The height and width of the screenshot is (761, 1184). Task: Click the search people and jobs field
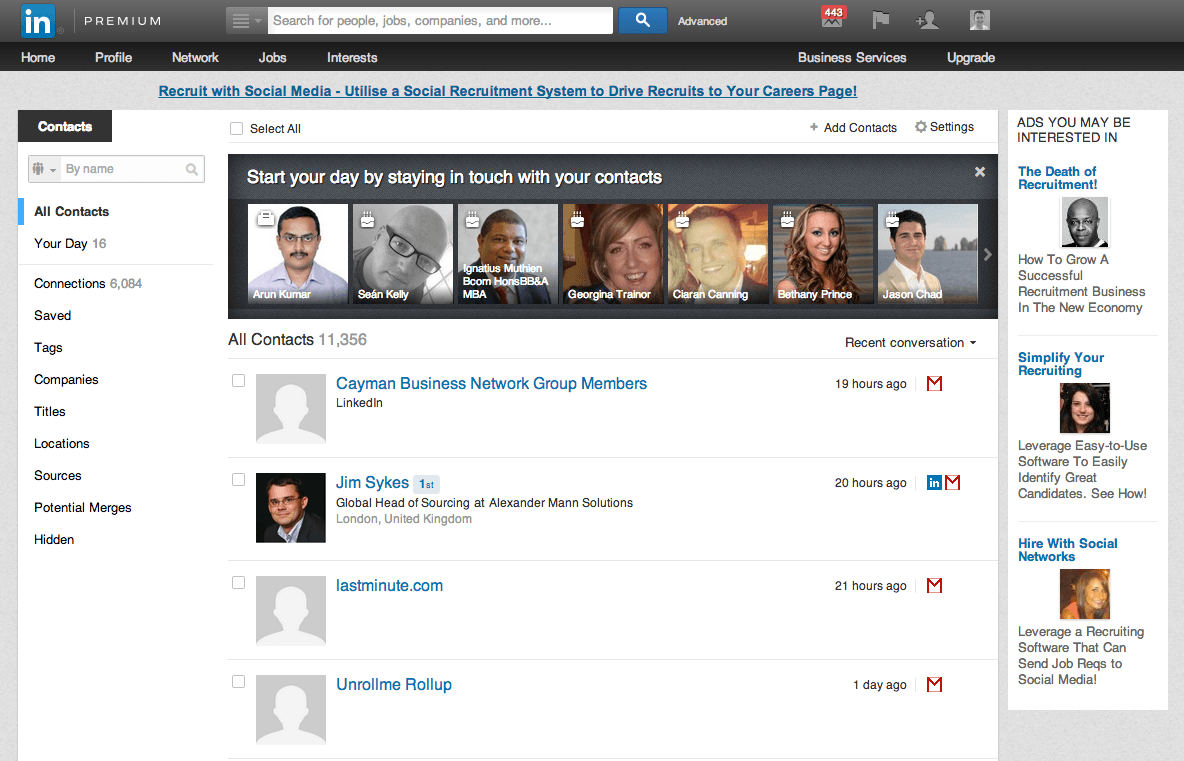click(440, 21)
